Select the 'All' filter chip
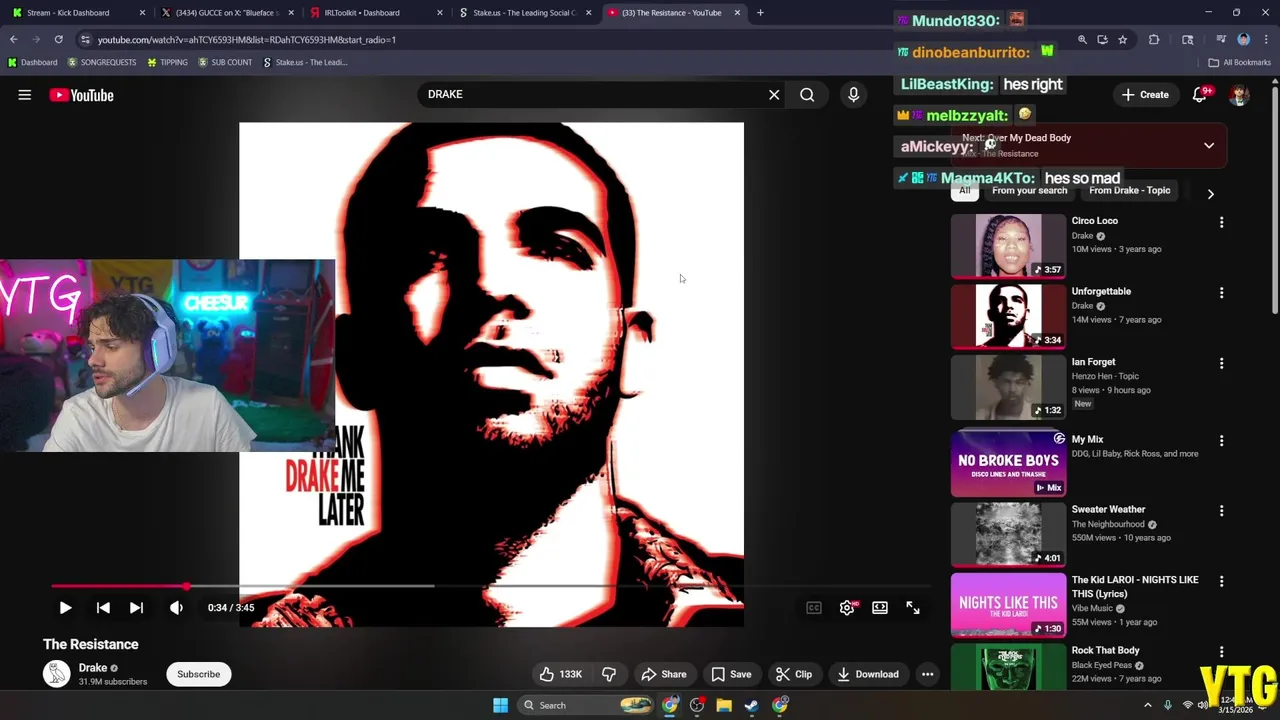This screenshot has width=1280, height=720. 965,190
